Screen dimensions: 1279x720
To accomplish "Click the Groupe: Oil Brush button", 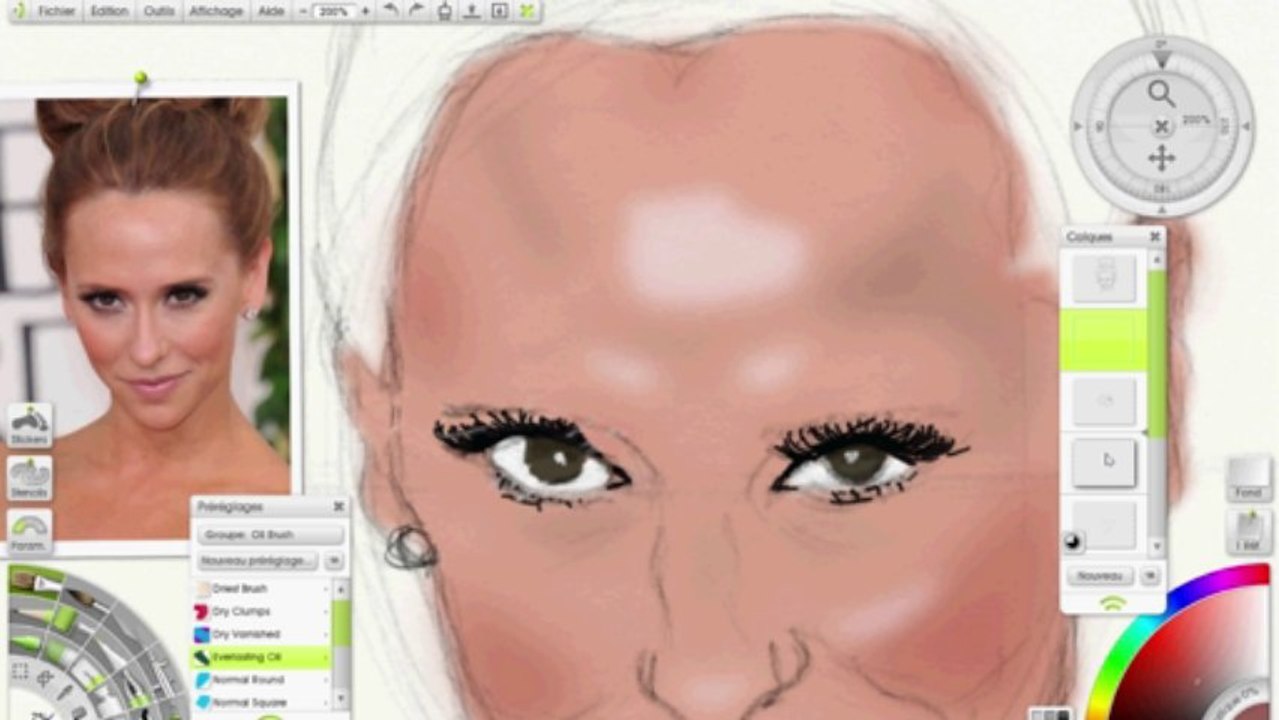I will 271,535.
